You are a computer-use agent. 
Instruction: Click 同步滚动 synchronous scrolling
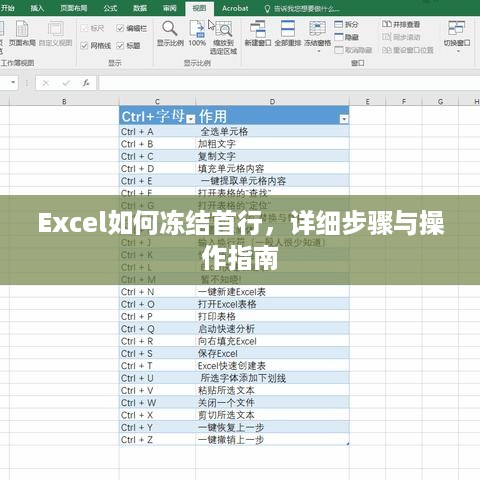[401, 37]
